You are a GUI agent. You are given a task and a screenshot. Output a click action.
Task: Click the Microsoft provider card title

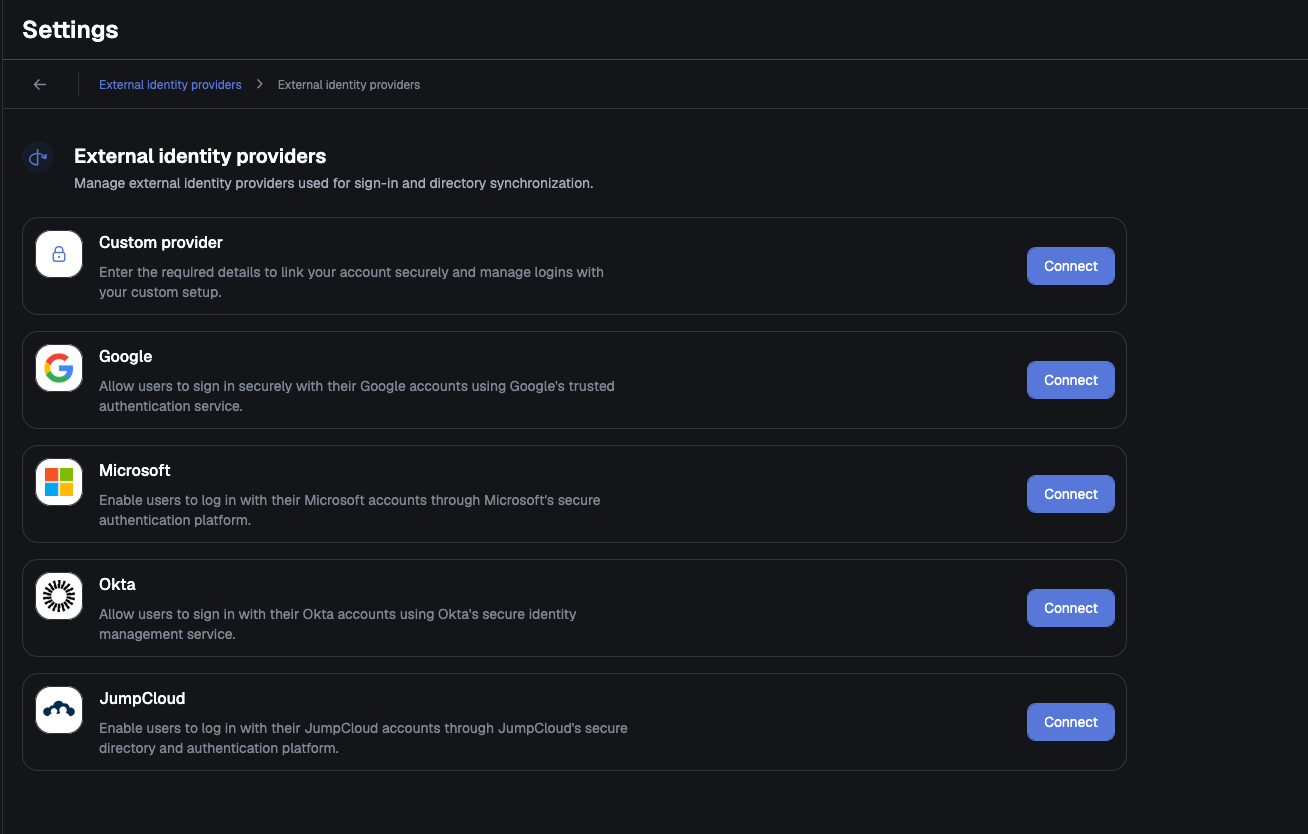coord(135,471)
